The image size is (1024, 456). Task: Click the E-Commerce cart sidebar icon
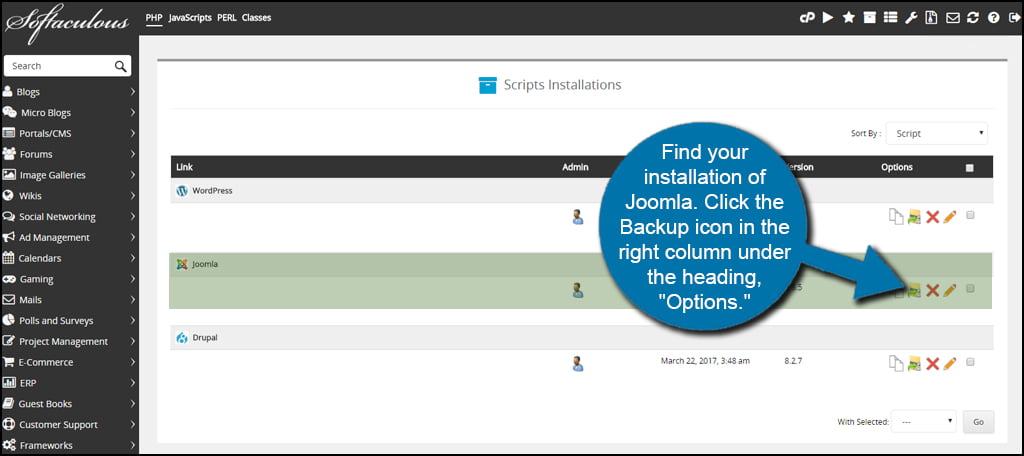(8, 362)
